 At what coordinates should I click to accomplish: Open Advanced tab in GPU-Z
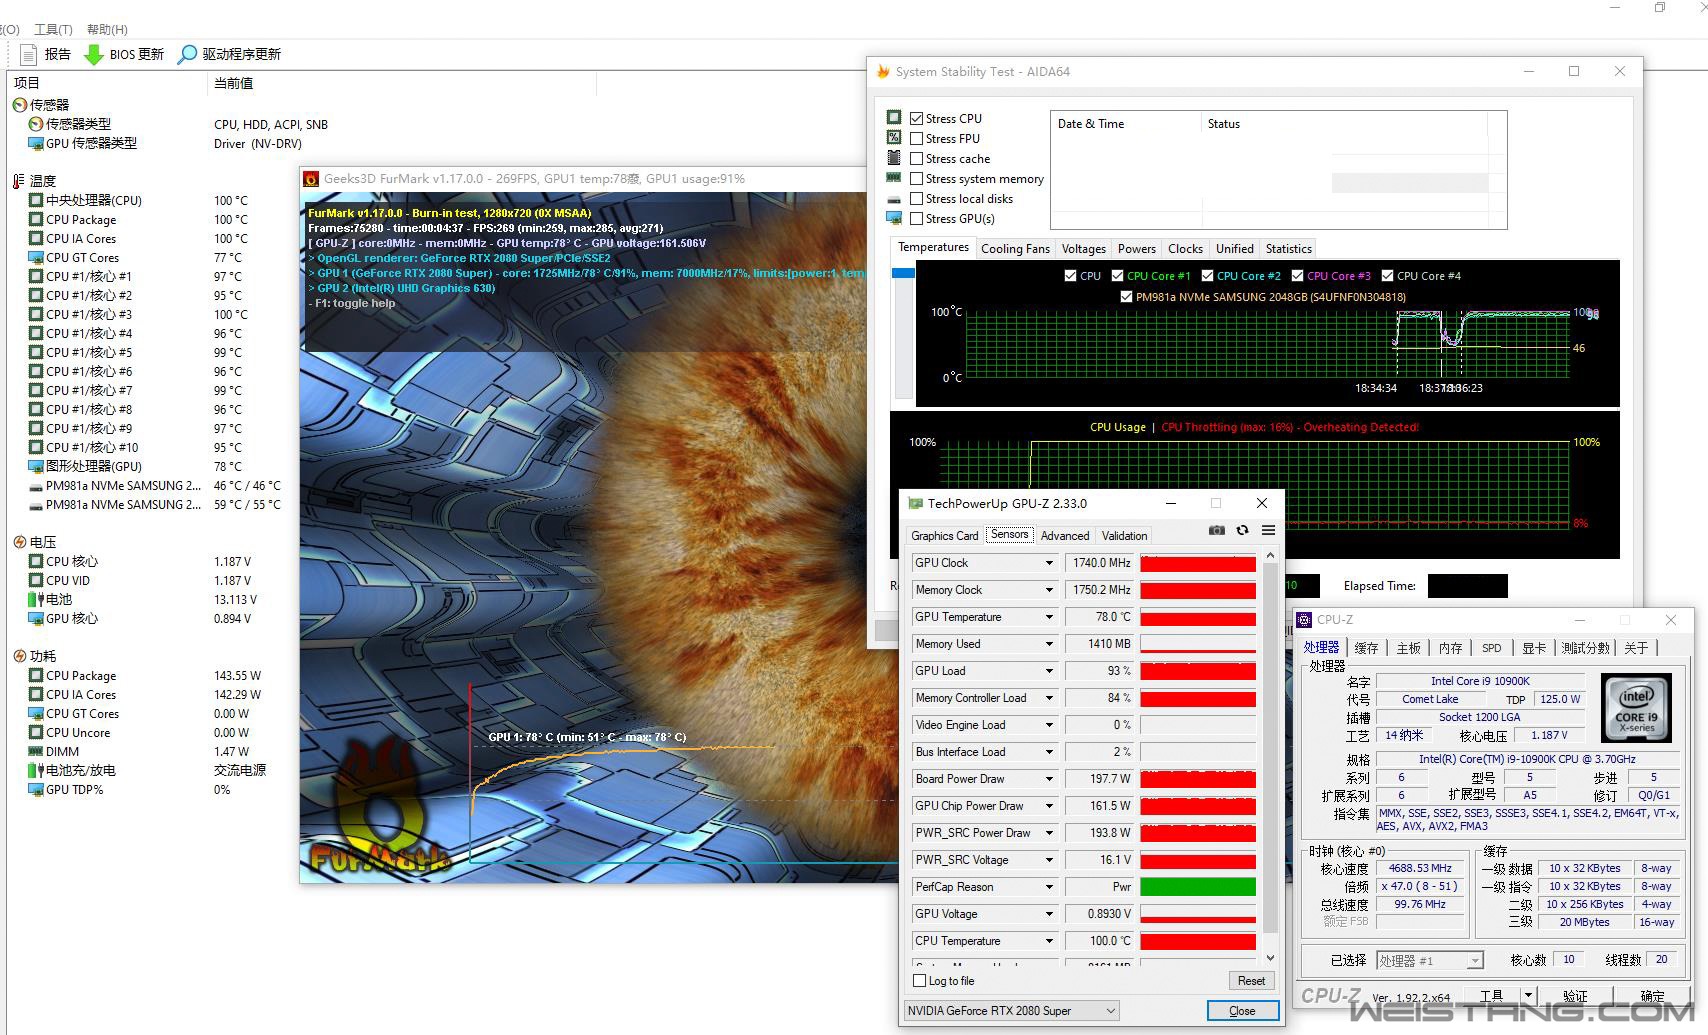click(x=1065, y=536)
